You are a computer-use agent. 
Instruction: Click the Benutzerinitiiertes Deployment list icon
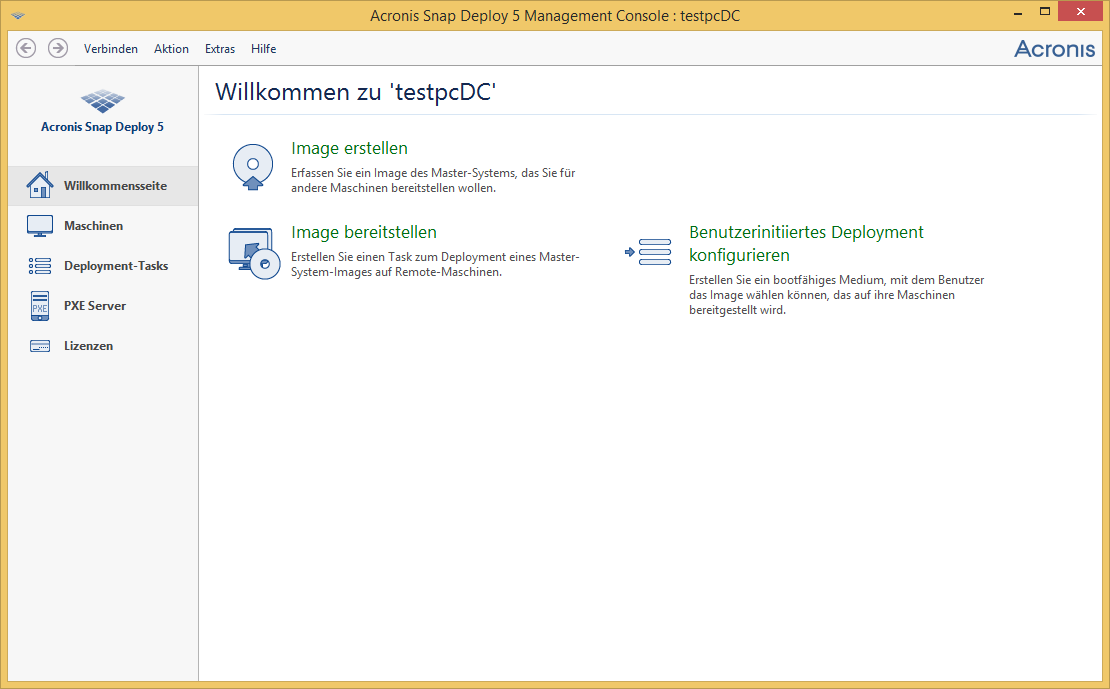tap(648, 252)
